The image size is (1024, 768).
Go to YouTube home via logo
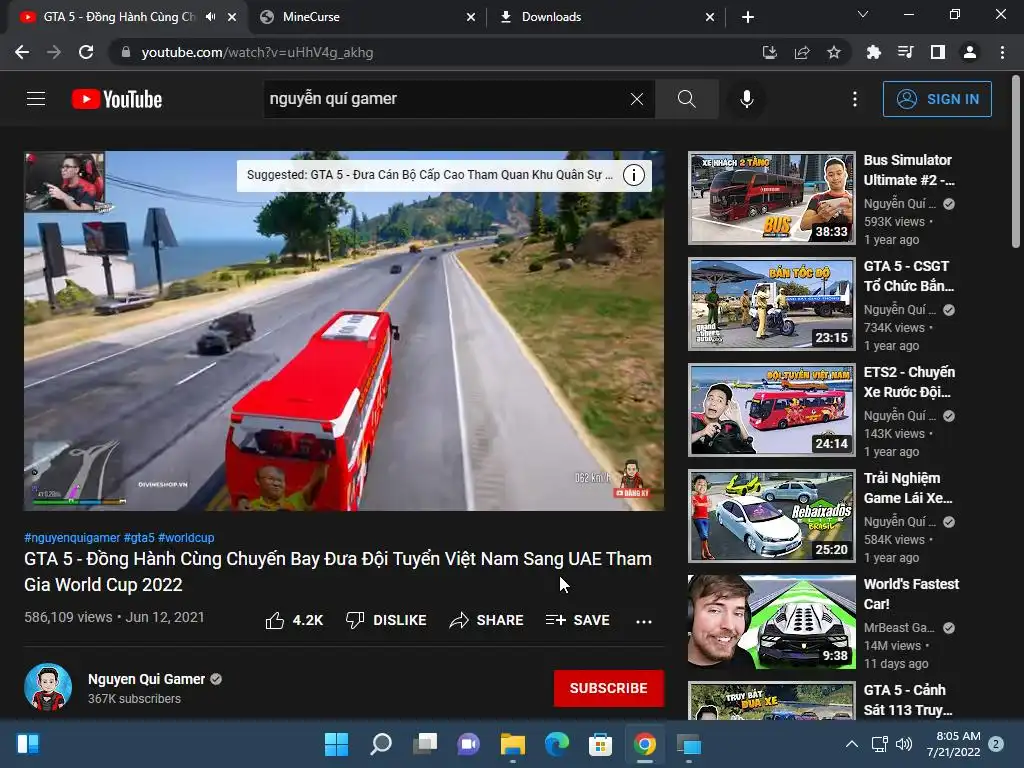(x=117, y=99)
